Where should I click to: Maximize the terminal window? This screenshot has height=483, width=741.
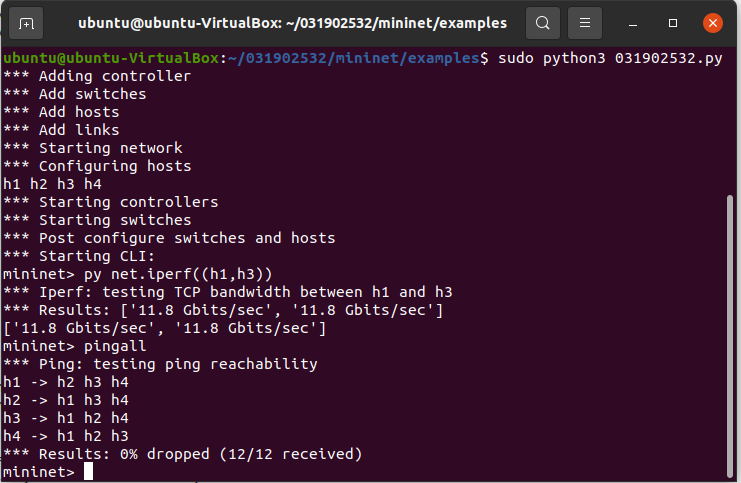[673, 23]
